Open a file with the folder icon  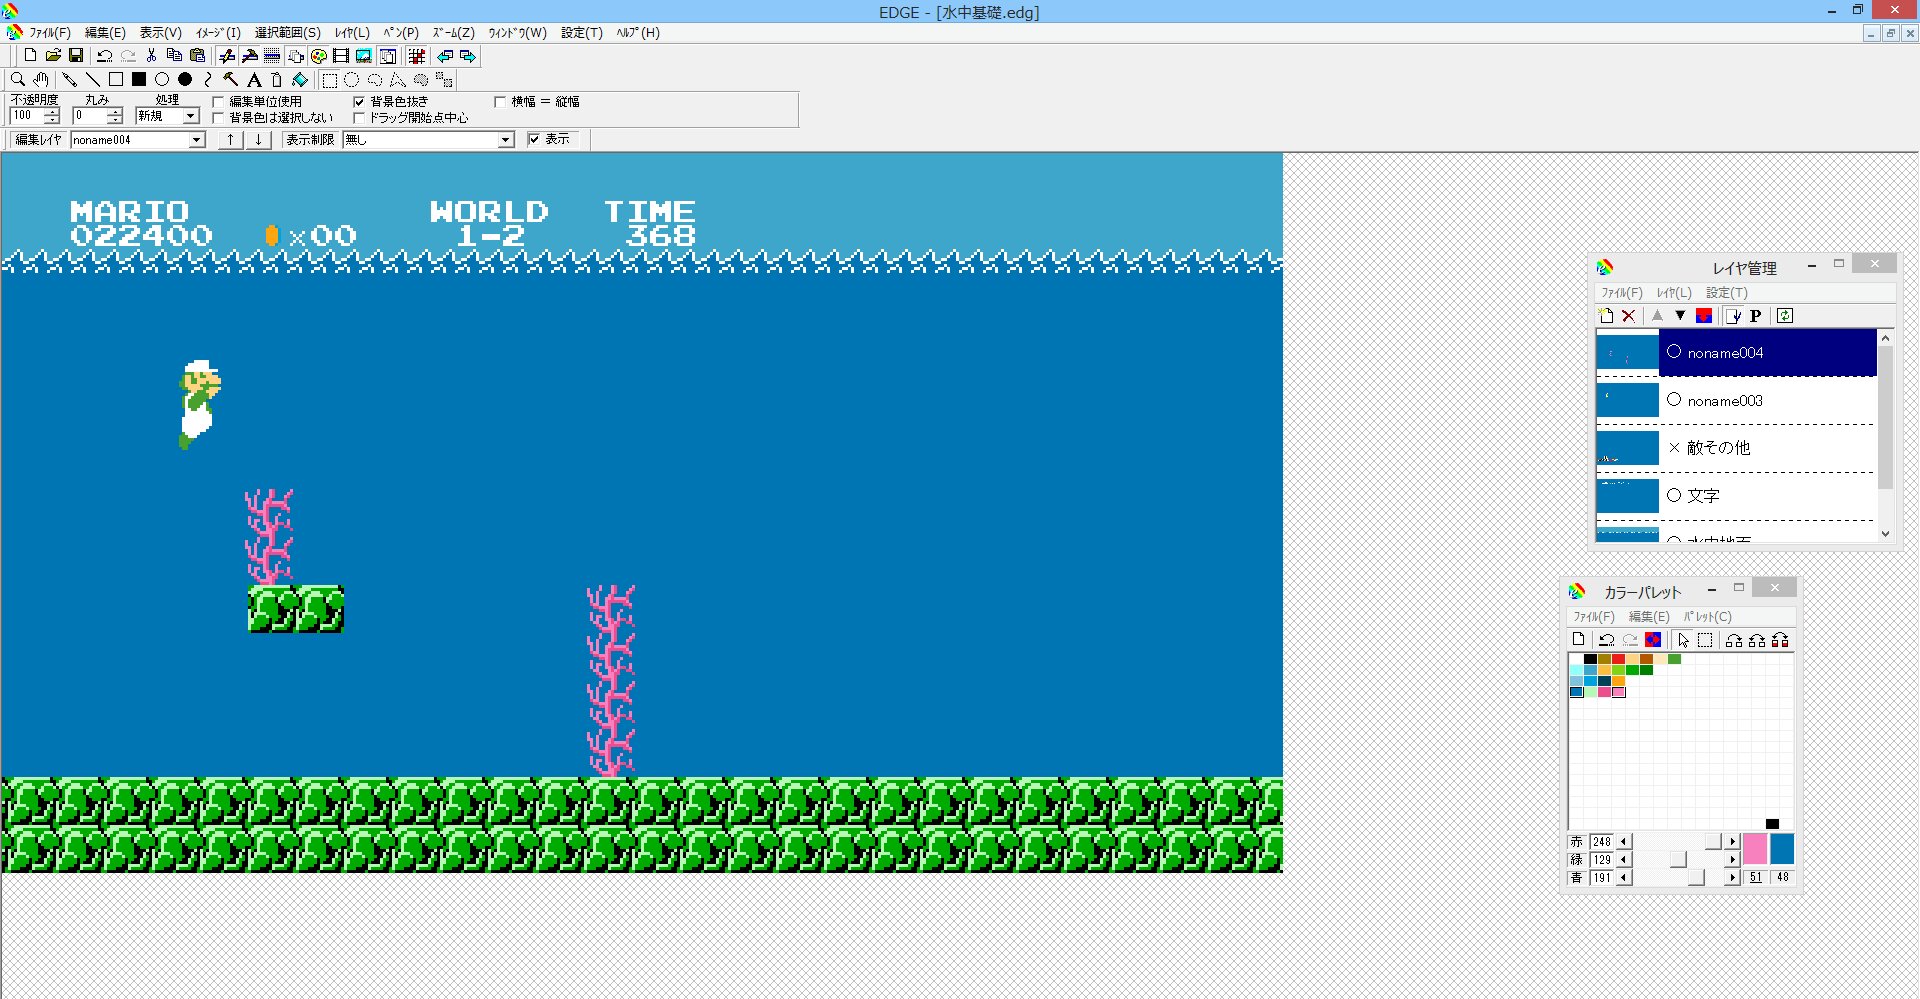pos(53,56)
